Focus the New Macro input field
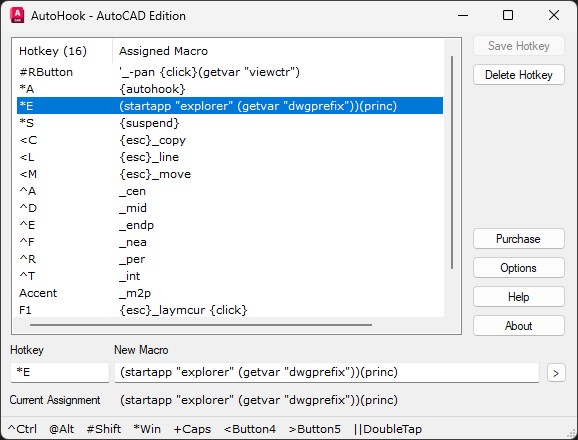The width and height of the screenshot is (578, 440). (327, 373)
